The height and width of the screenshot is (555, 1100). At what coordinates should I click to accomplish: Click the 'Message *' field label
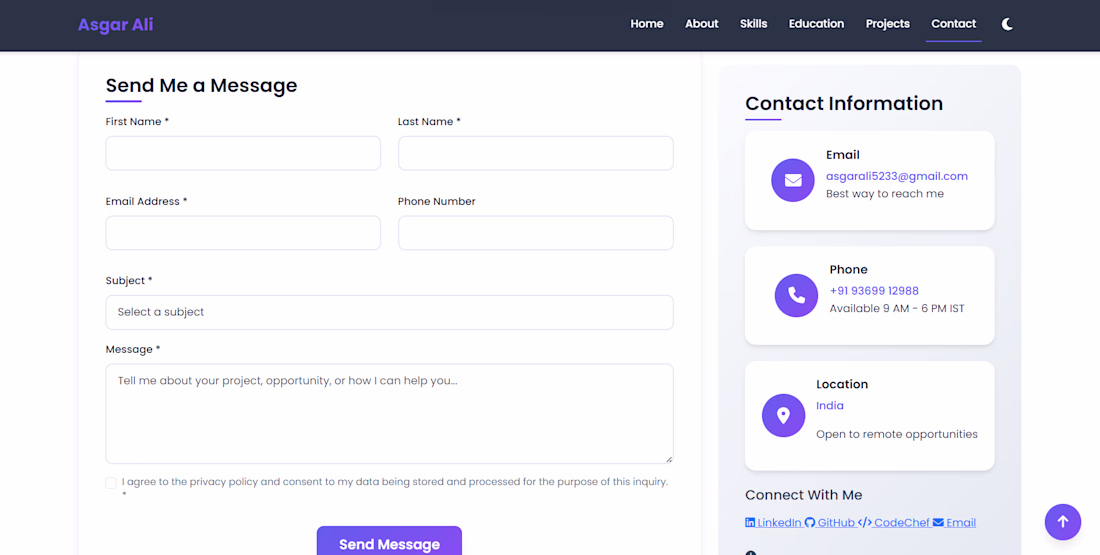[133, 349]
